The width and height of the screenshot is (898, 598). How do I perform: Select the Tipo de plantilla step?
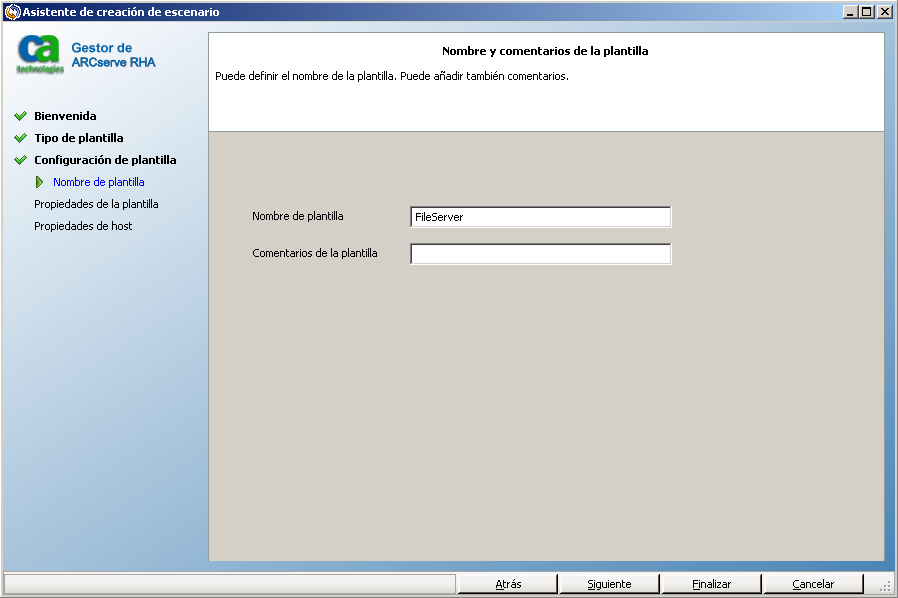(x=78, y=138)
